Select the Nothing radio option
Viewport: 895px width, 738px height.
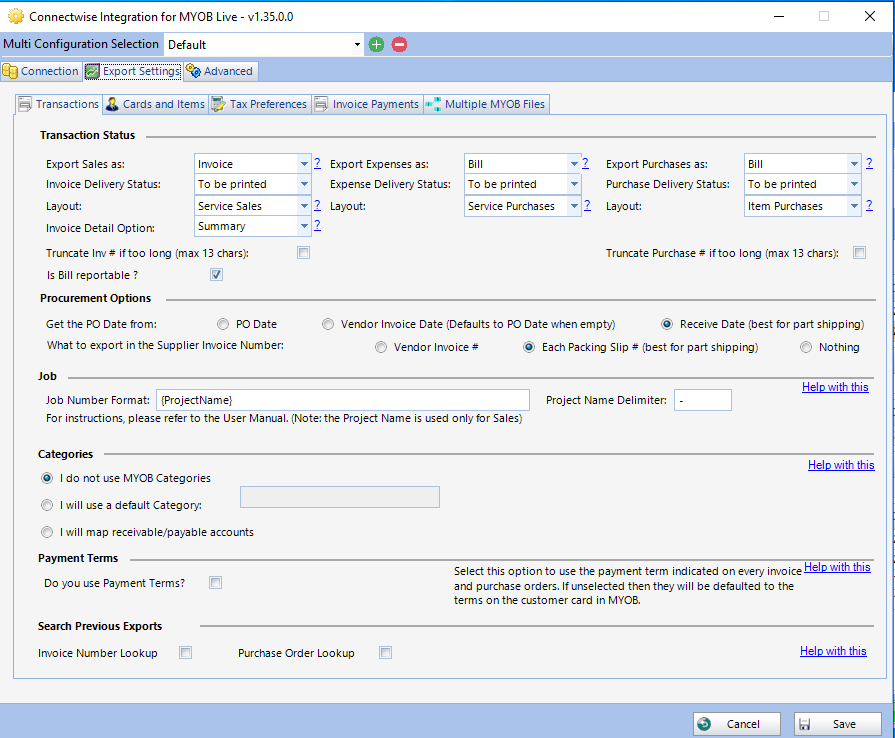(805, 347)
